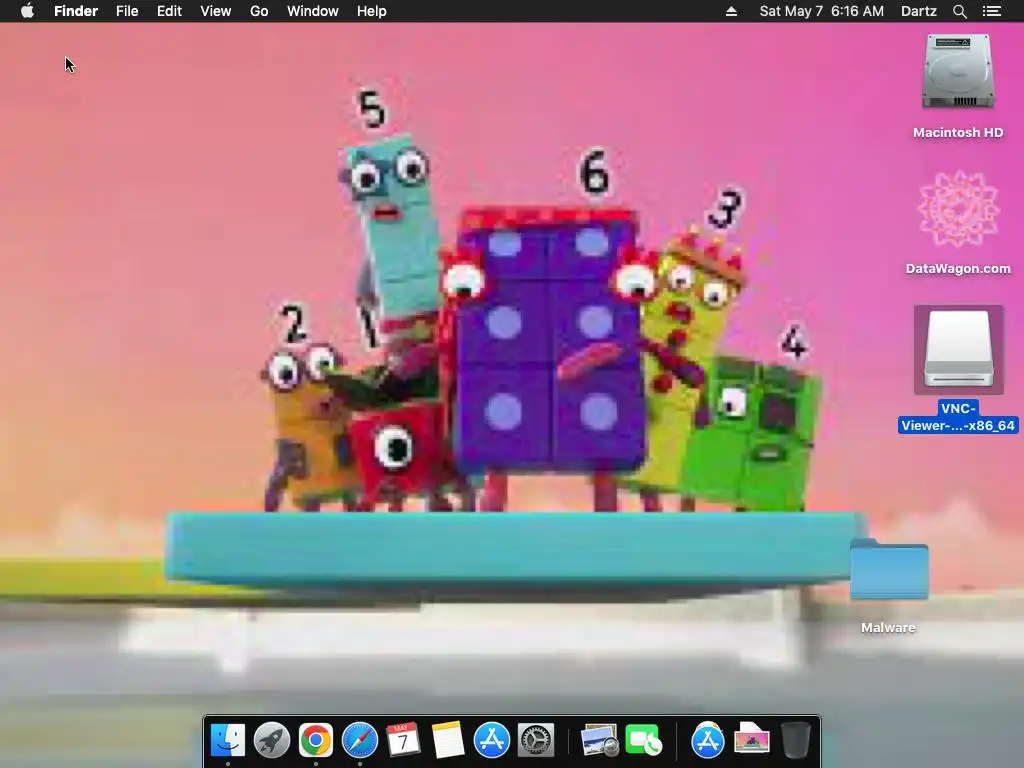This screenshot has height=768, width=1024.
Task: Open the image file stack in Dock
Action: (752, 740)
